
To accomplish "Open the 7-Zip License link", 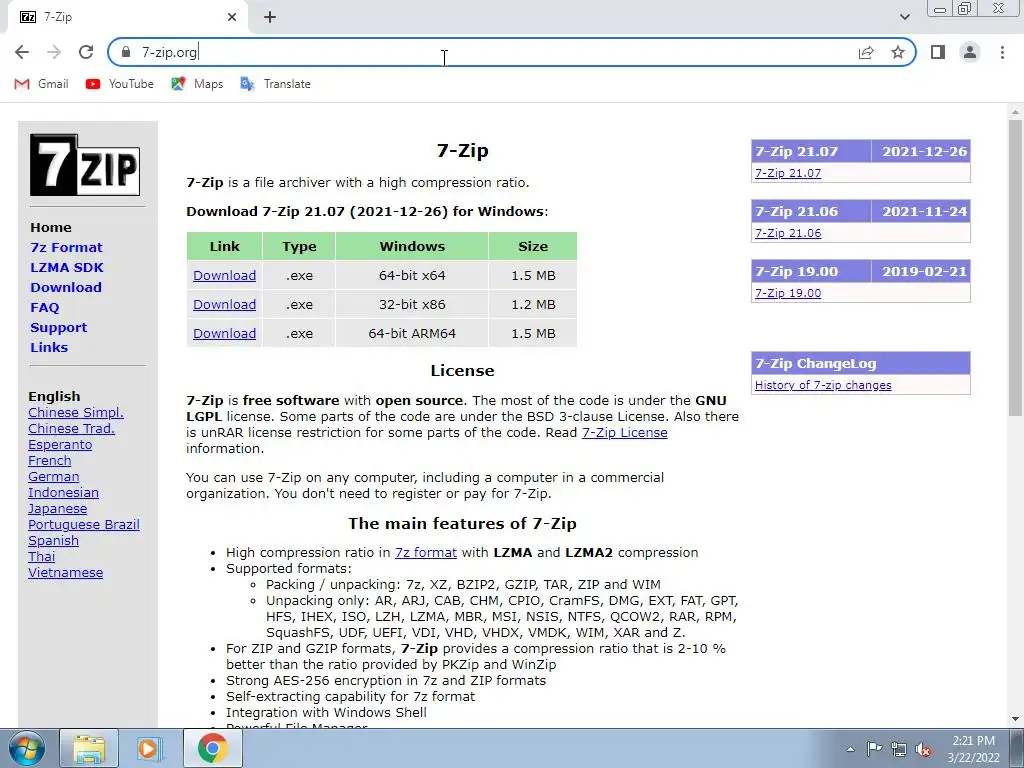I will 624,432.
